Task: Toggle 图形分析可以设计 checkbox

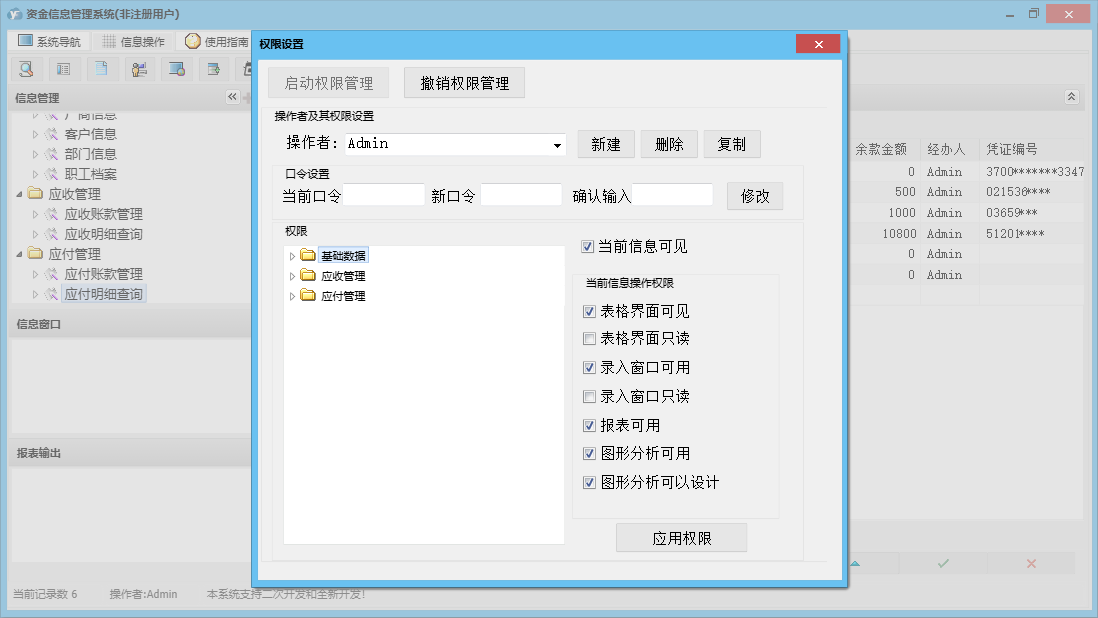Action: 590,482
